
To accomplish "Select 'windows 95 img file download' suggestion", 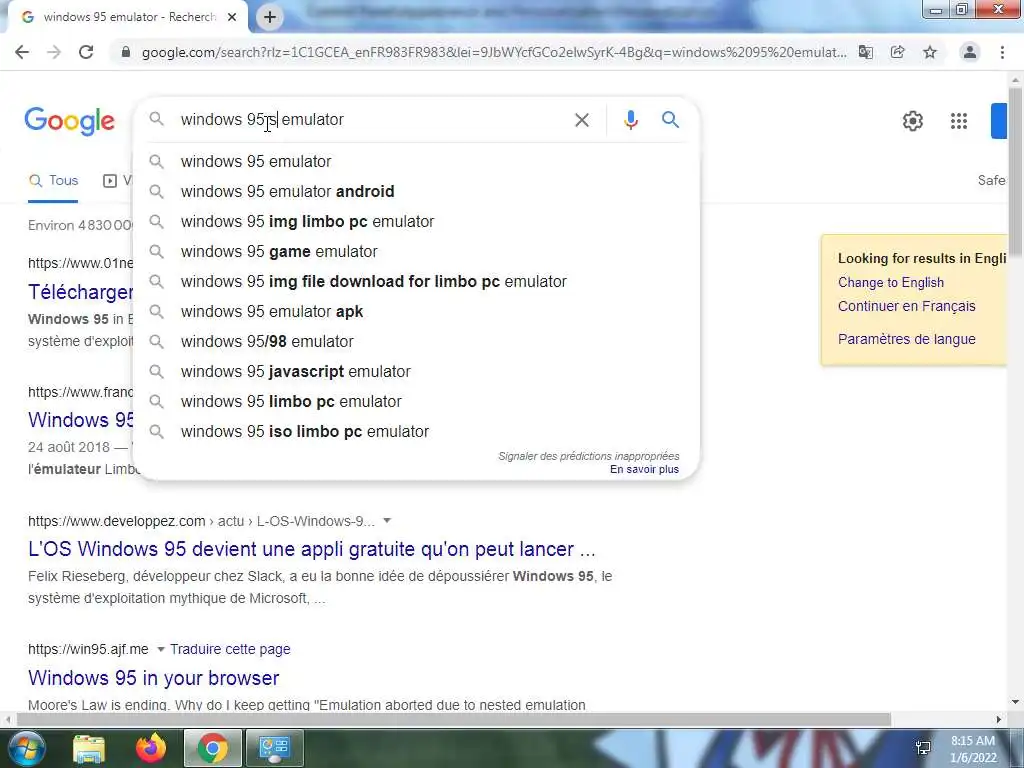I will (x=415, y=281).
